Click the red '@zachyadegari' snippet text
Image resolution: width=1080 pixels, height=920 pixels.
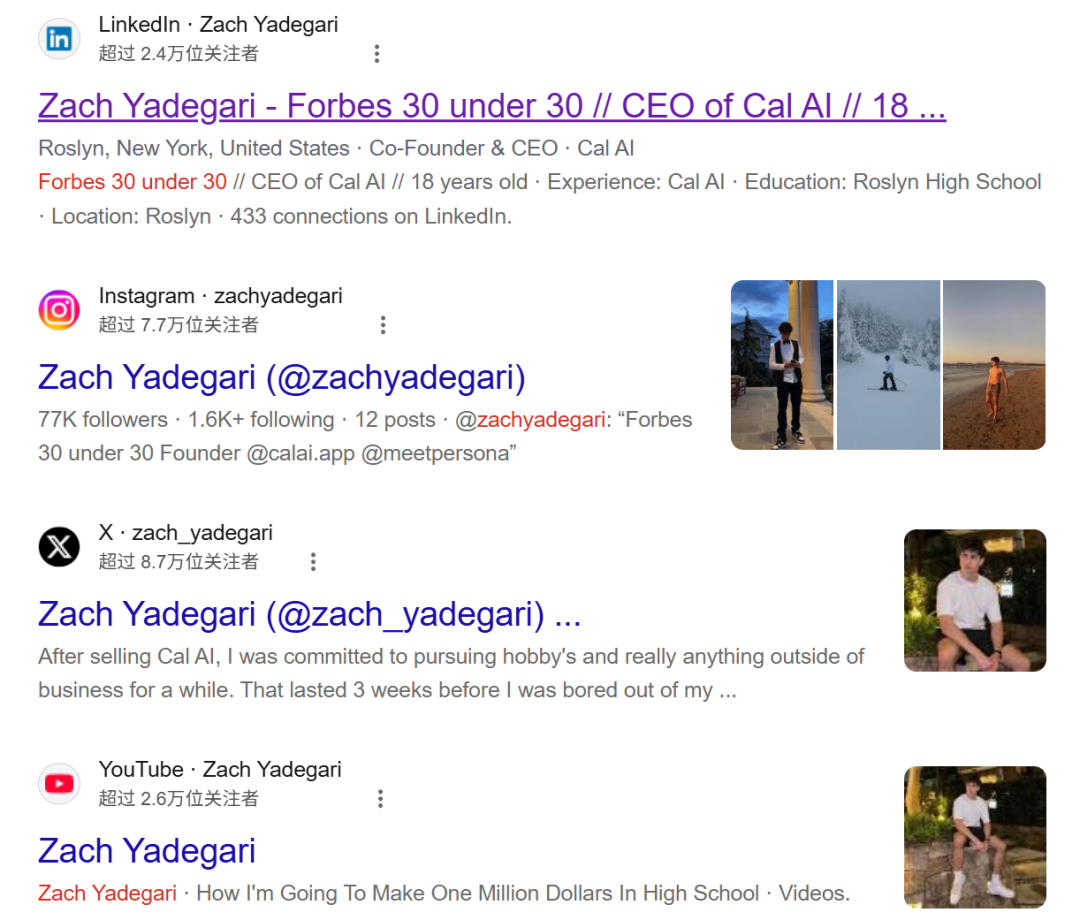pyautogui.click(x=530, y=419)
